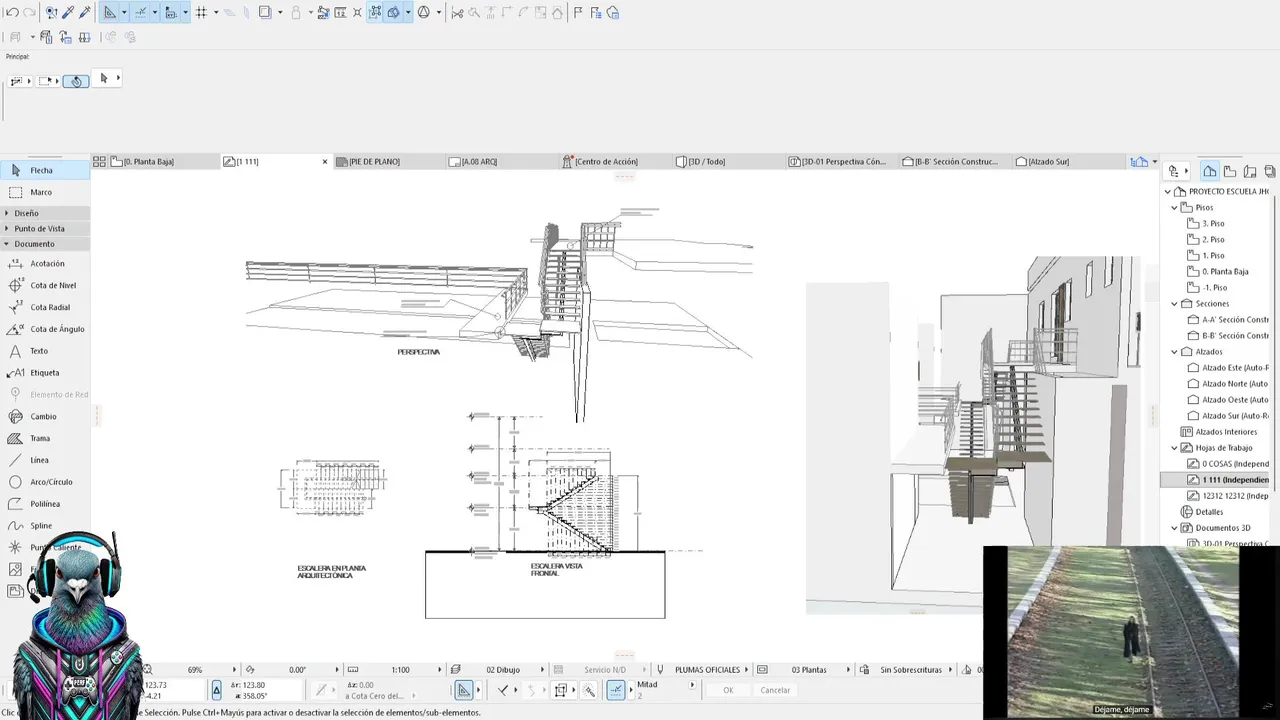Toggle the highlighted quick selection icon under Principal
1280x720 pixels.
tap(76, 80)
